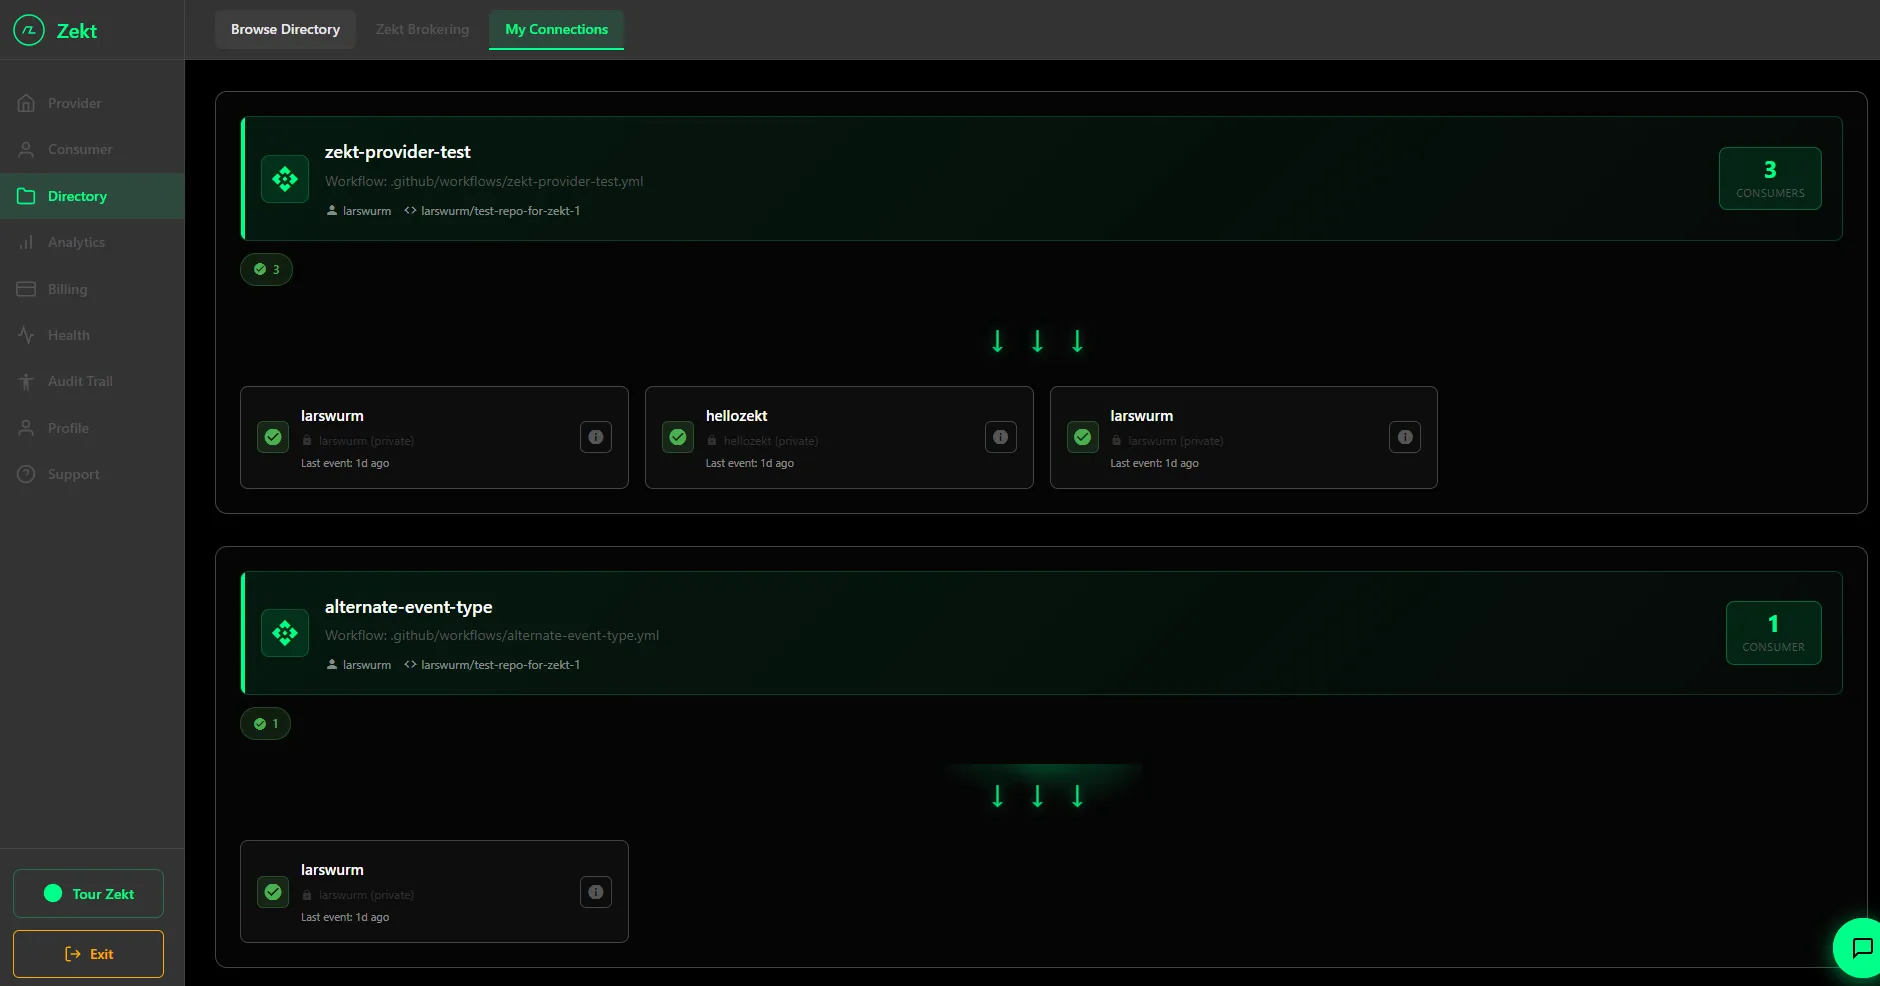The width and height of the screenshot is (1880, 986).
Task: Select the Zekt Brokering tab
Action: [422, 29]
